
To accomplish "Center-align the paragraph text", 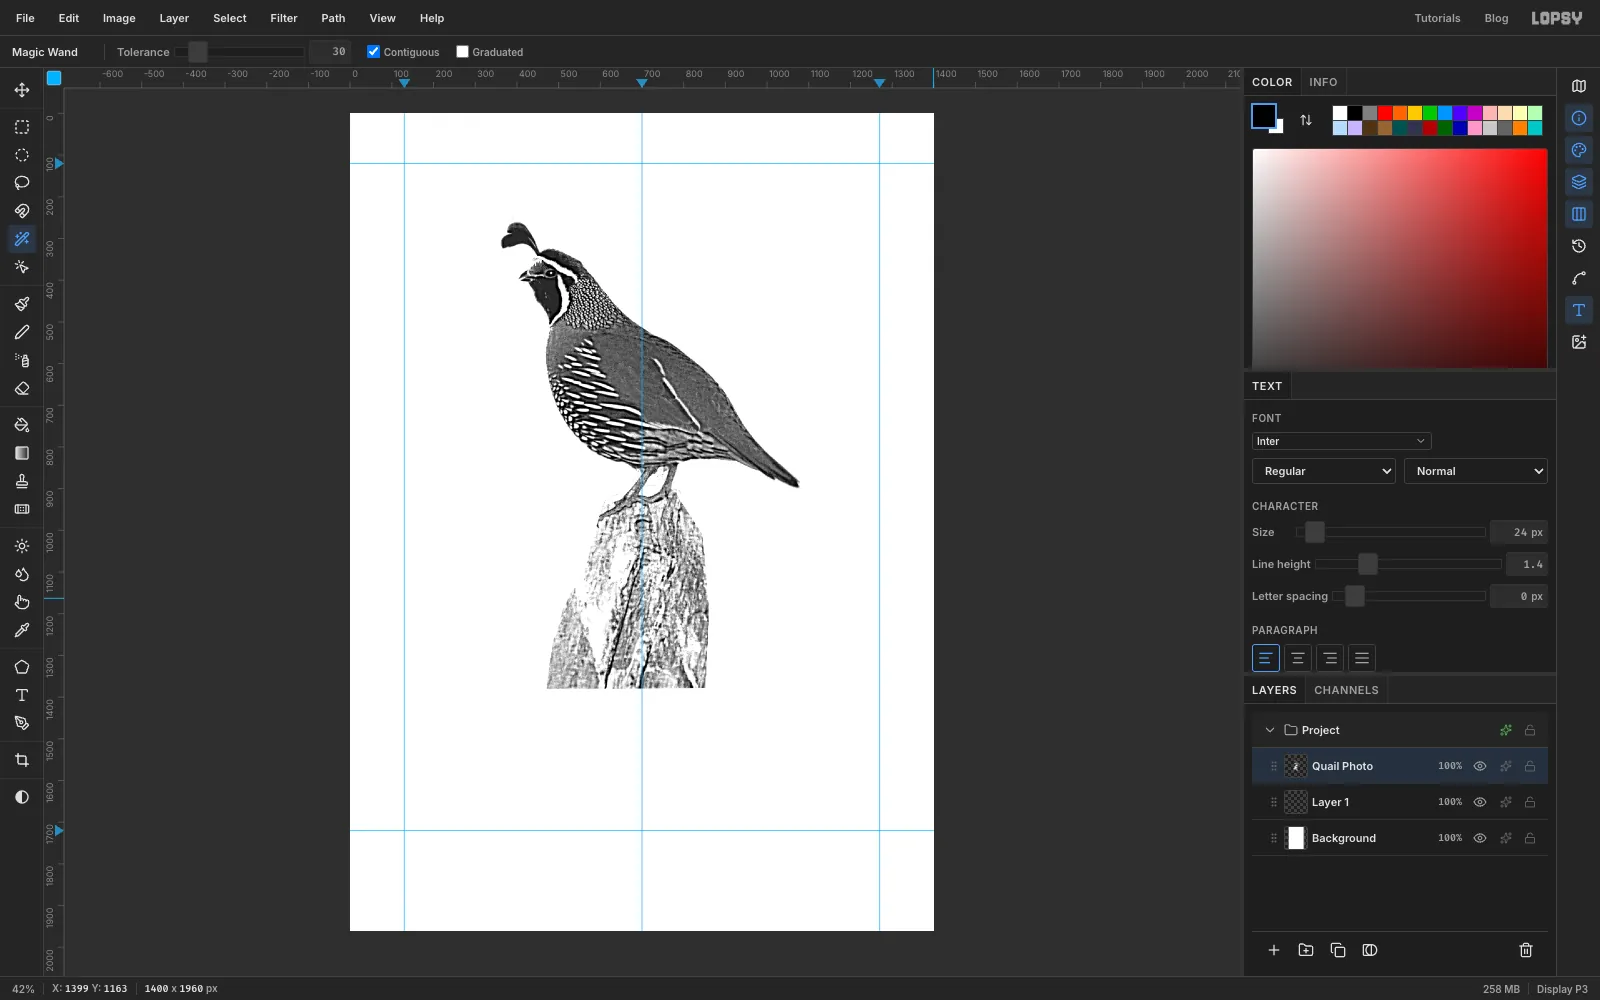I will tap(1297, 658).
